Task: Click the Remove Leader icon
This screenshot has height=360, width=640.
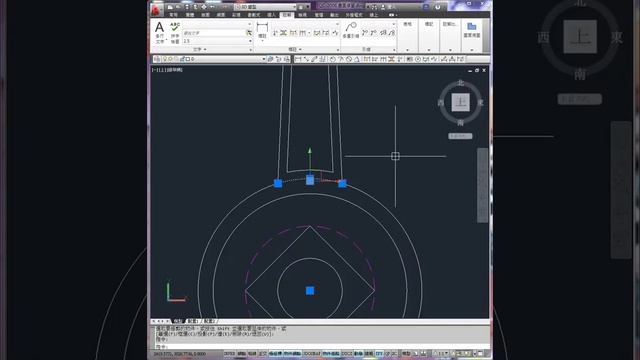Action: [x=373, y=33]
